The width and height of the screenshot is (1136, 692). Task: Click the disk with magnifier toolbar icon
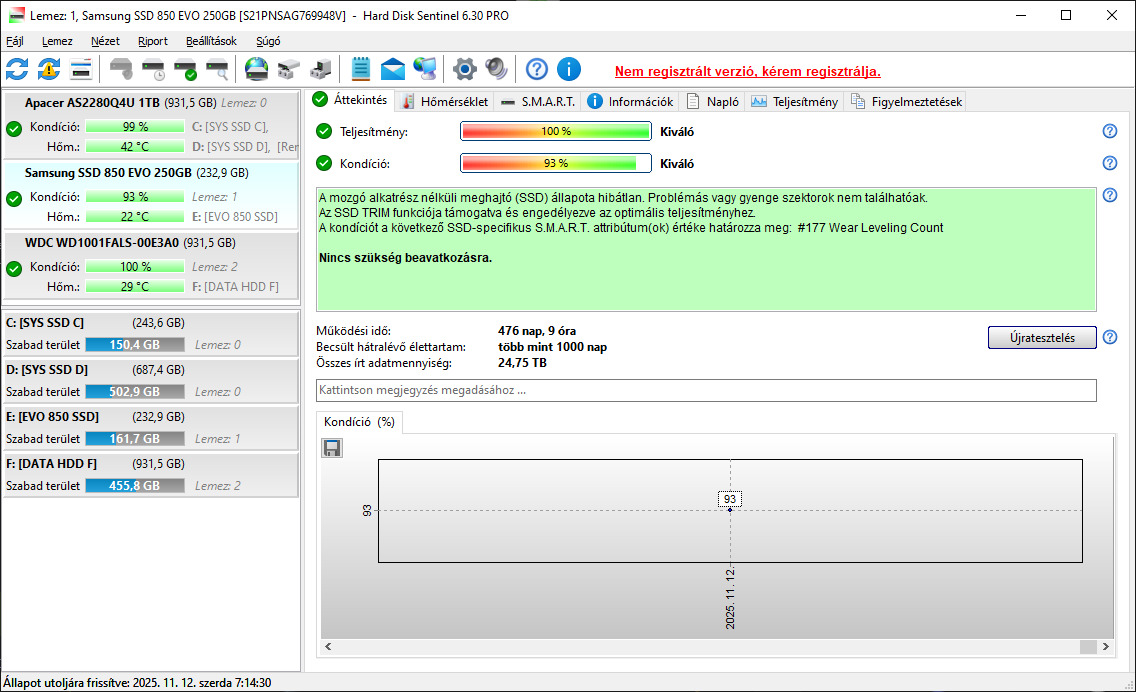[217, 70]
